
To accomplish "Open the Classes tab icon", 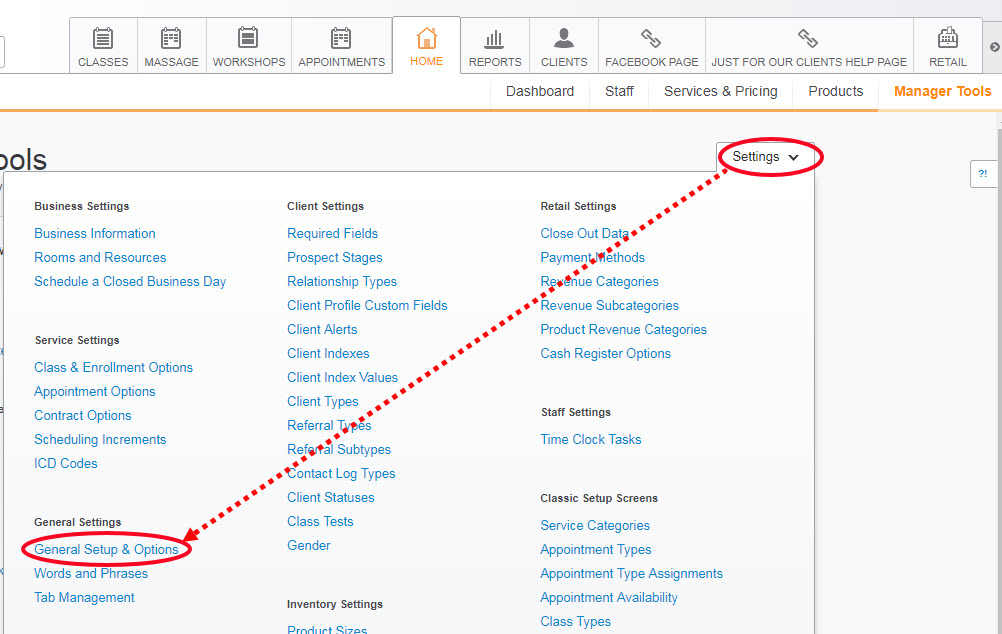I will [x=103, y=38].
